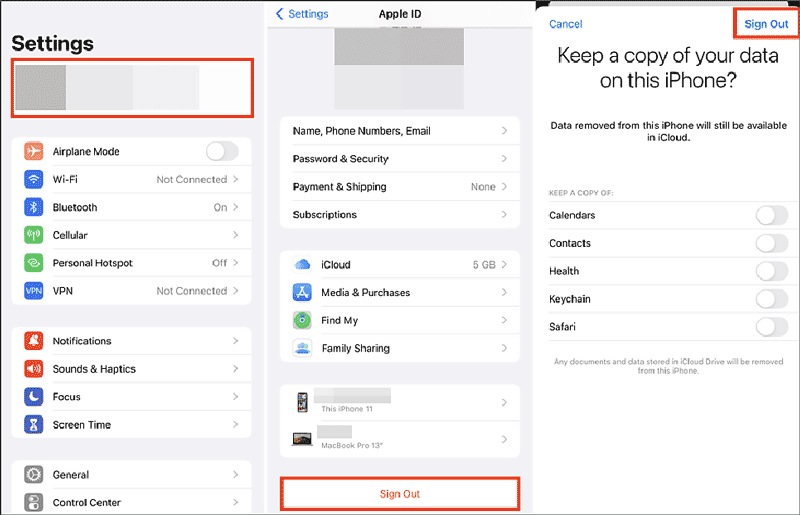This screenshot has width=800, height=515.
Task: Tap Cancel on the keep-a-copy dialog
Action: [x=565, y=24]
